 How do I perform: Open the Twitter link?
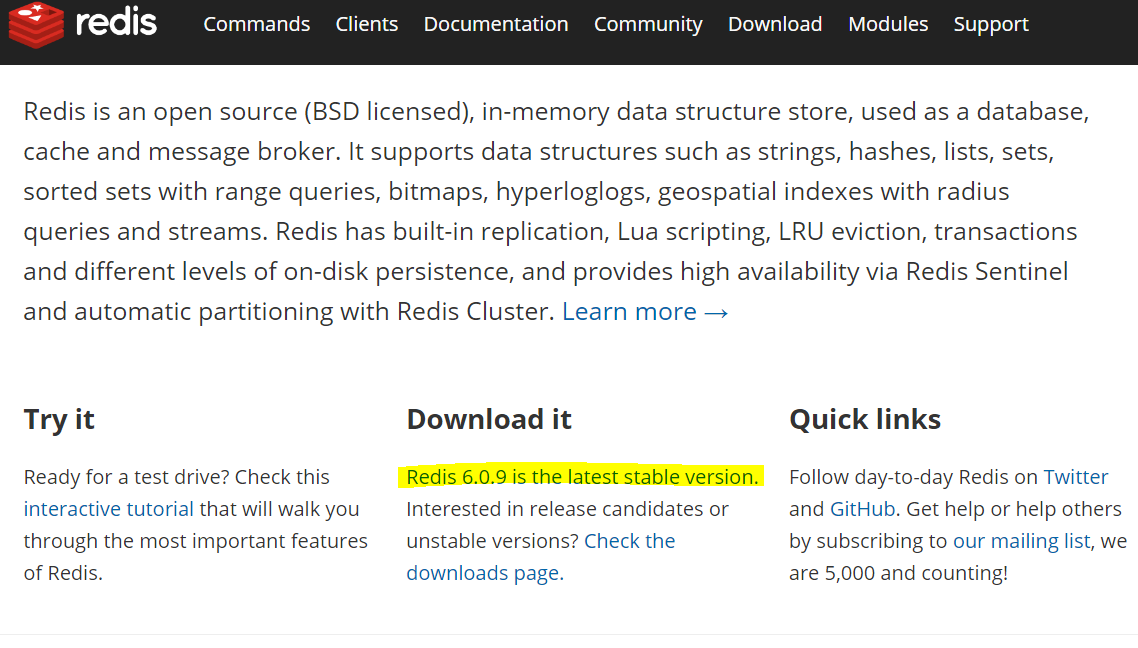(1075, 476)
